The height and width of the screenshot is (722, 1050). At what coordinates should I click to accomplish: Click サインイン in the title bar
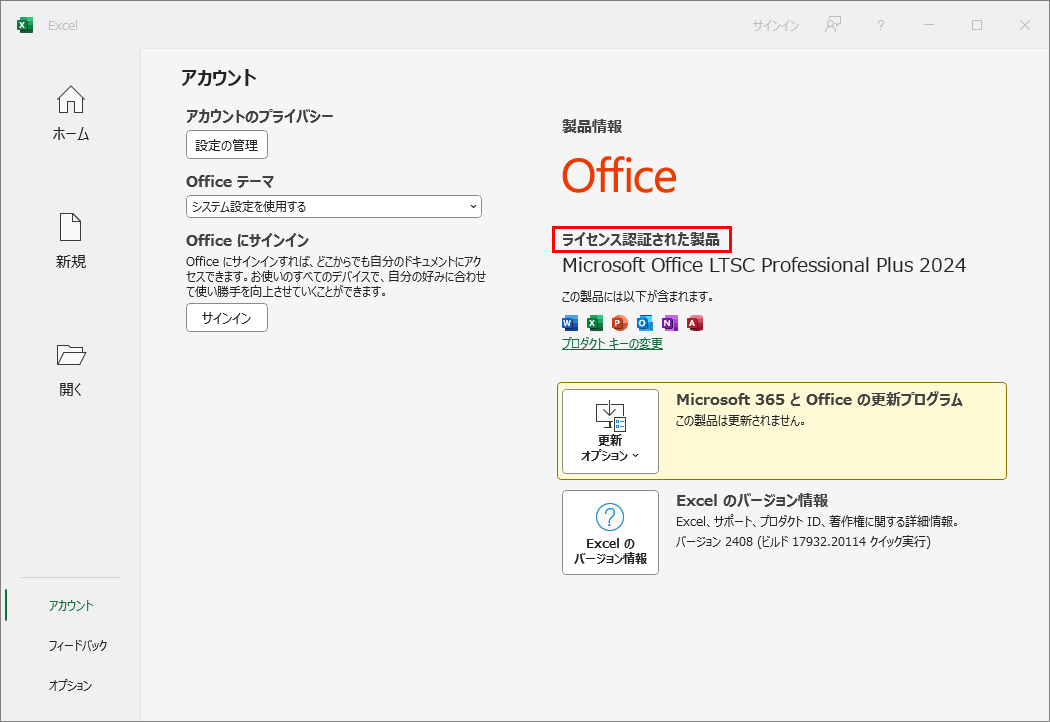(x=775, y=25)
